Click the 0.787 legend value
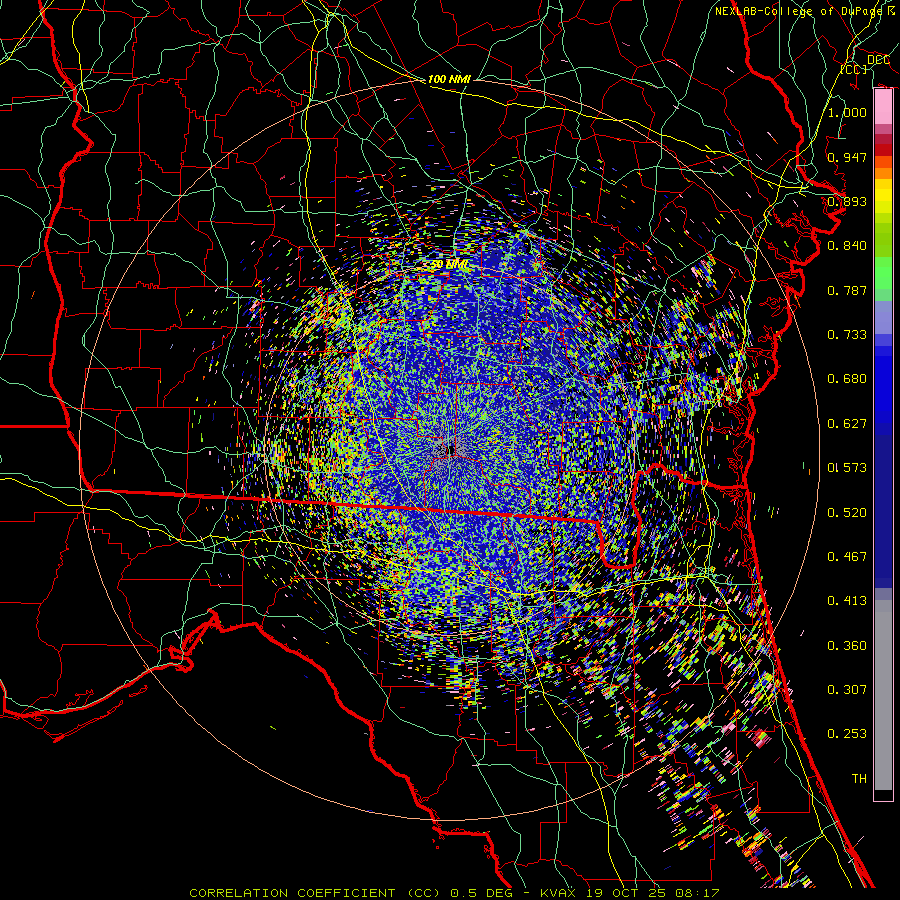Viewport: 900px width, 900px height. [x=847, y=290]
